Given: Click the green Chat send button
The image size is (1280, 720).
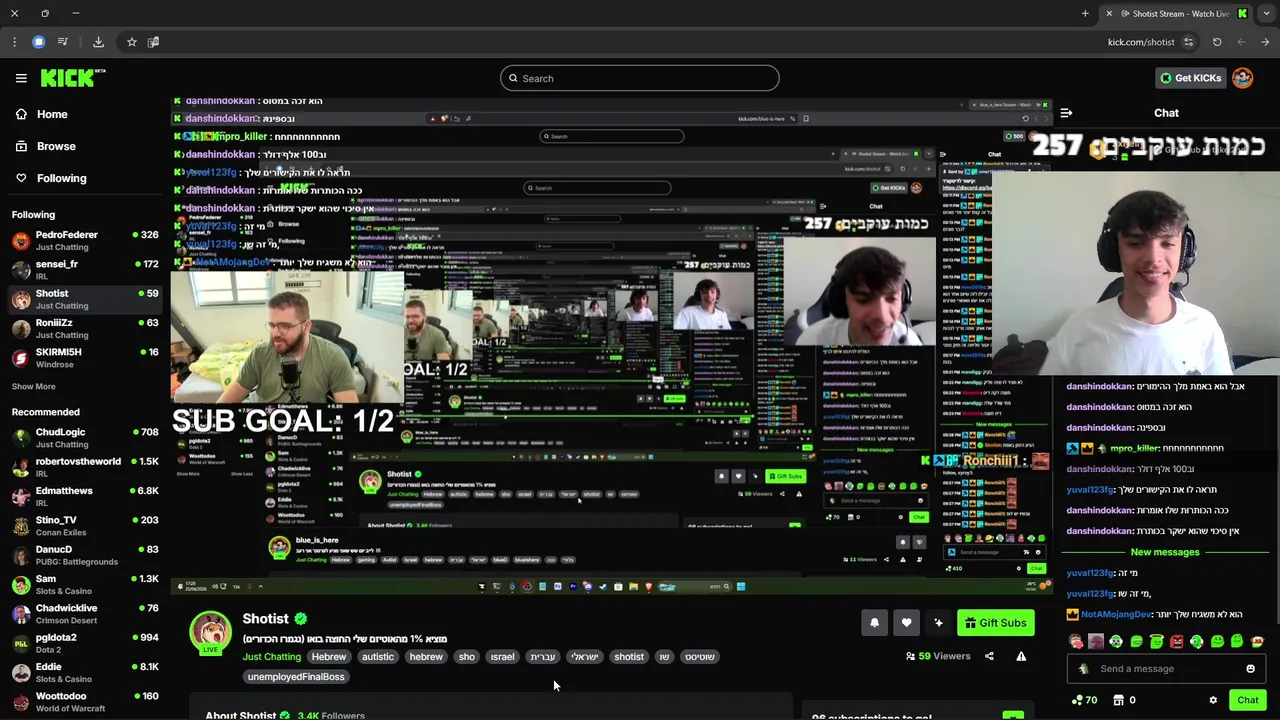Looking at the screenshot, I should 1247,700.
